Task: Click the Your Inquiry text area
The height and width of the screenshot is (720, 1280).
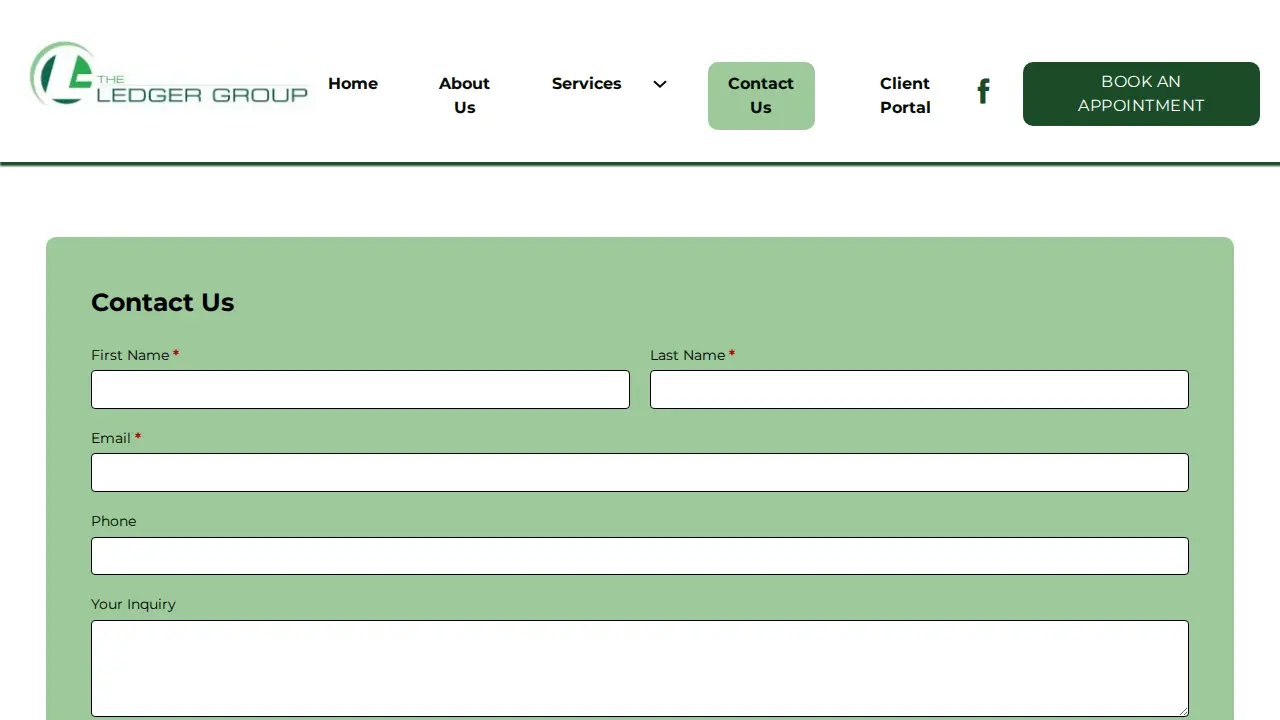Action: pos(640,668)
